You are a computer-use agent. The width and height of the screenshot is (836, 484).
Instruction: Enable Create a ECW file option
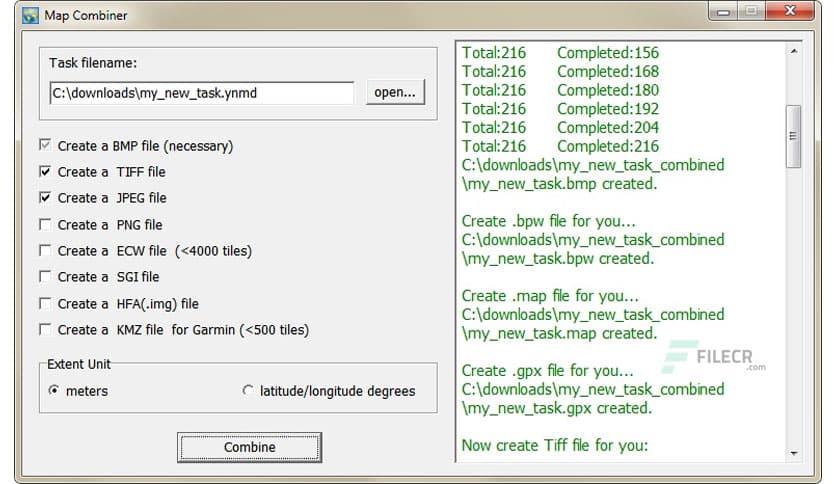point(45,250)
